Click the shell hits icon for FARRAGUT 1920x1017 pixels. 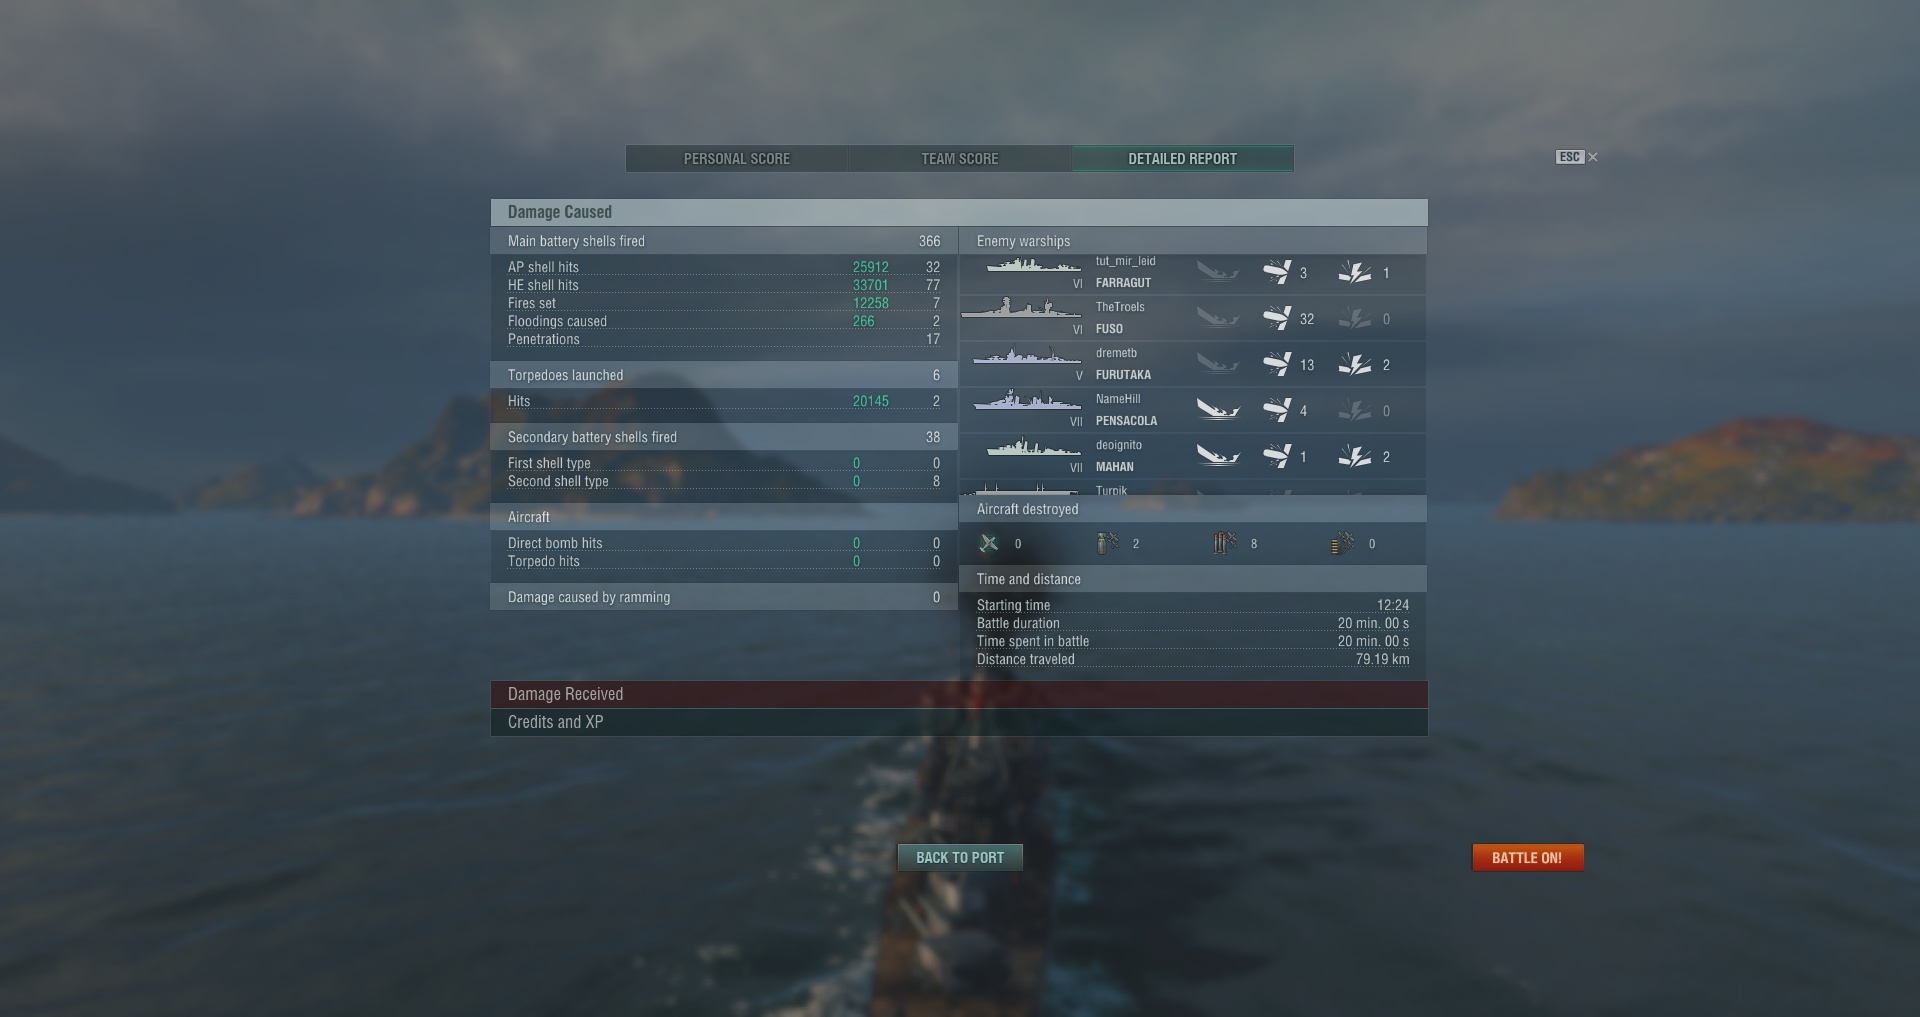pos(1277,273)
